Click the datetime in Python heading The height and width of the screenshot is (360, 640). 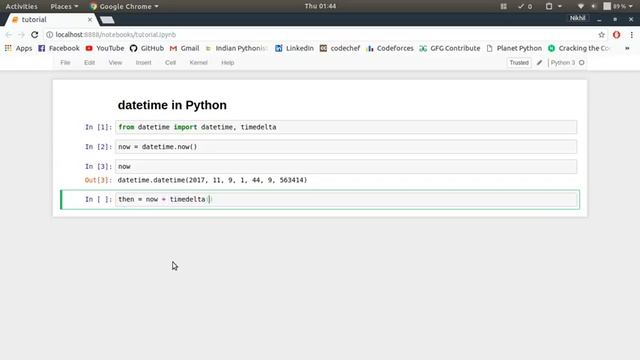(172, 105)
